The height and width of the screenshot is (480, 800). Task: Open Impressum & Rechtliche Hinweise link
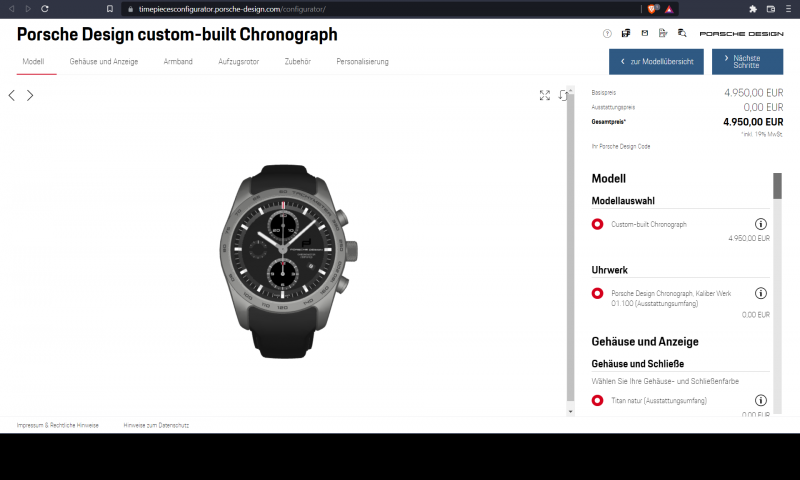coord(57,425)
